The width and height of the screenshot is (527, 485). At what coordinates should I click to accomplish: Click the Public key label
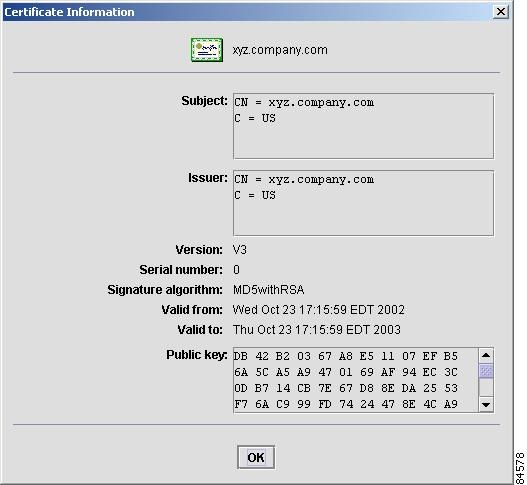(x=197, y=355)
